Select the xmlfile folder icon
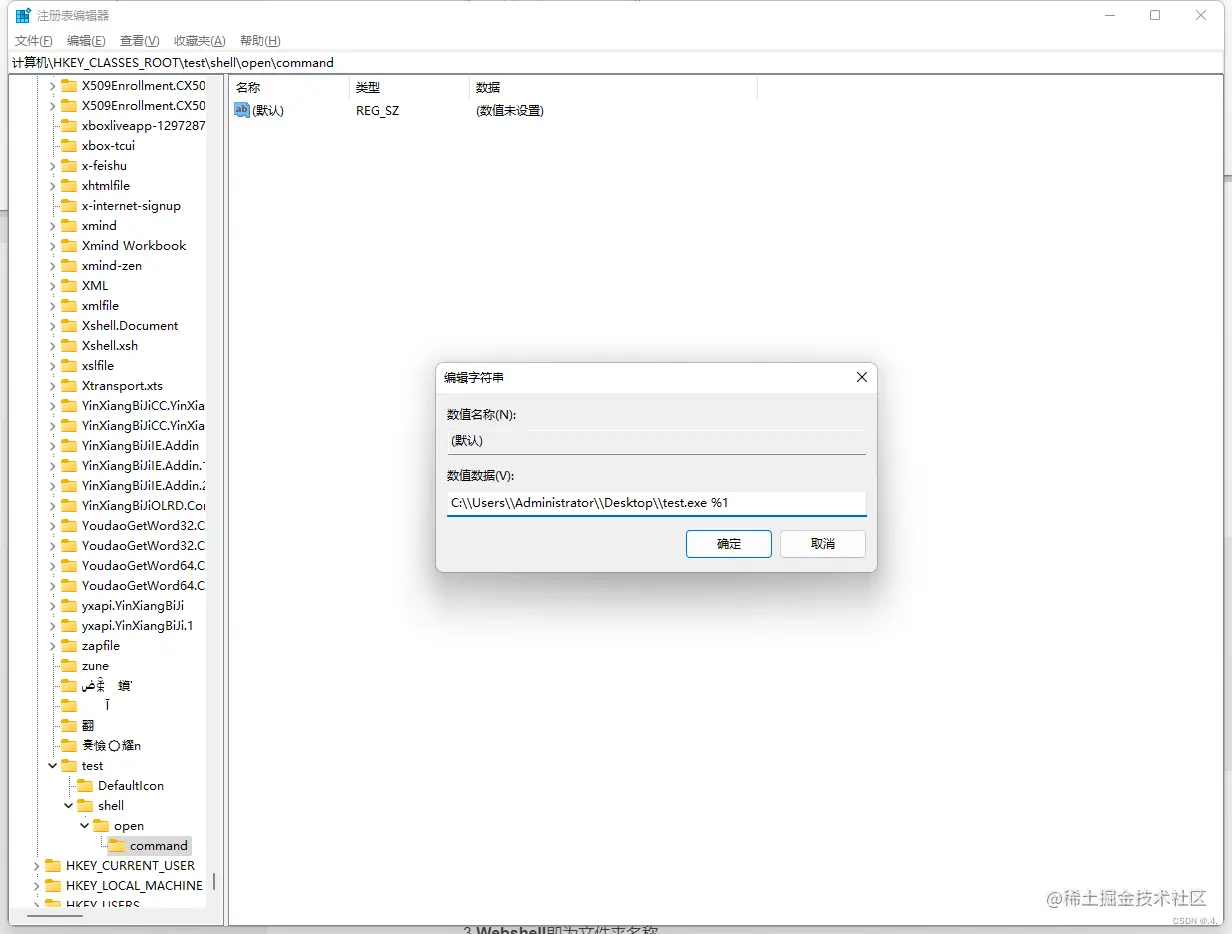 pos(69,306)
